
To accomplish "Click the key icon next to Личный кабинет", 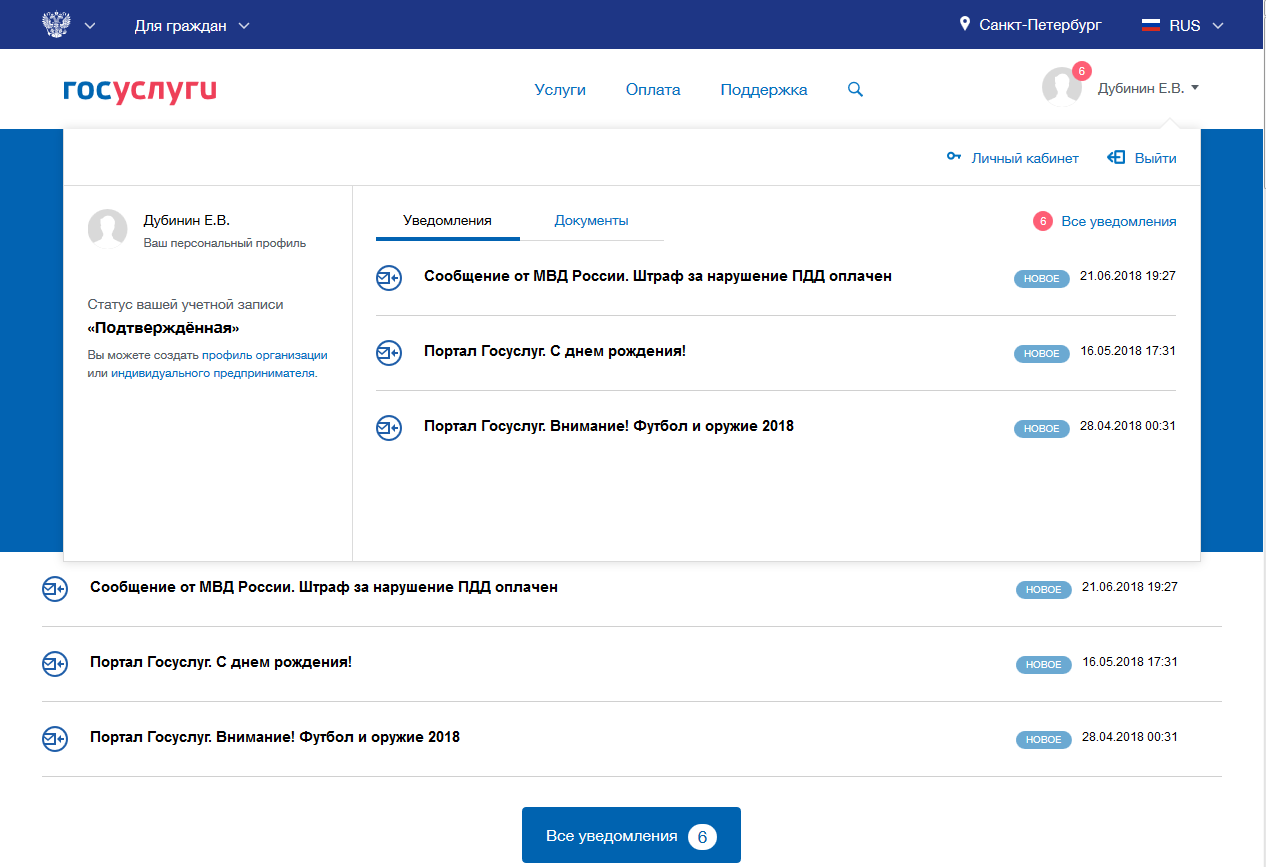I will pyautogui.click(x=954, y=157).
